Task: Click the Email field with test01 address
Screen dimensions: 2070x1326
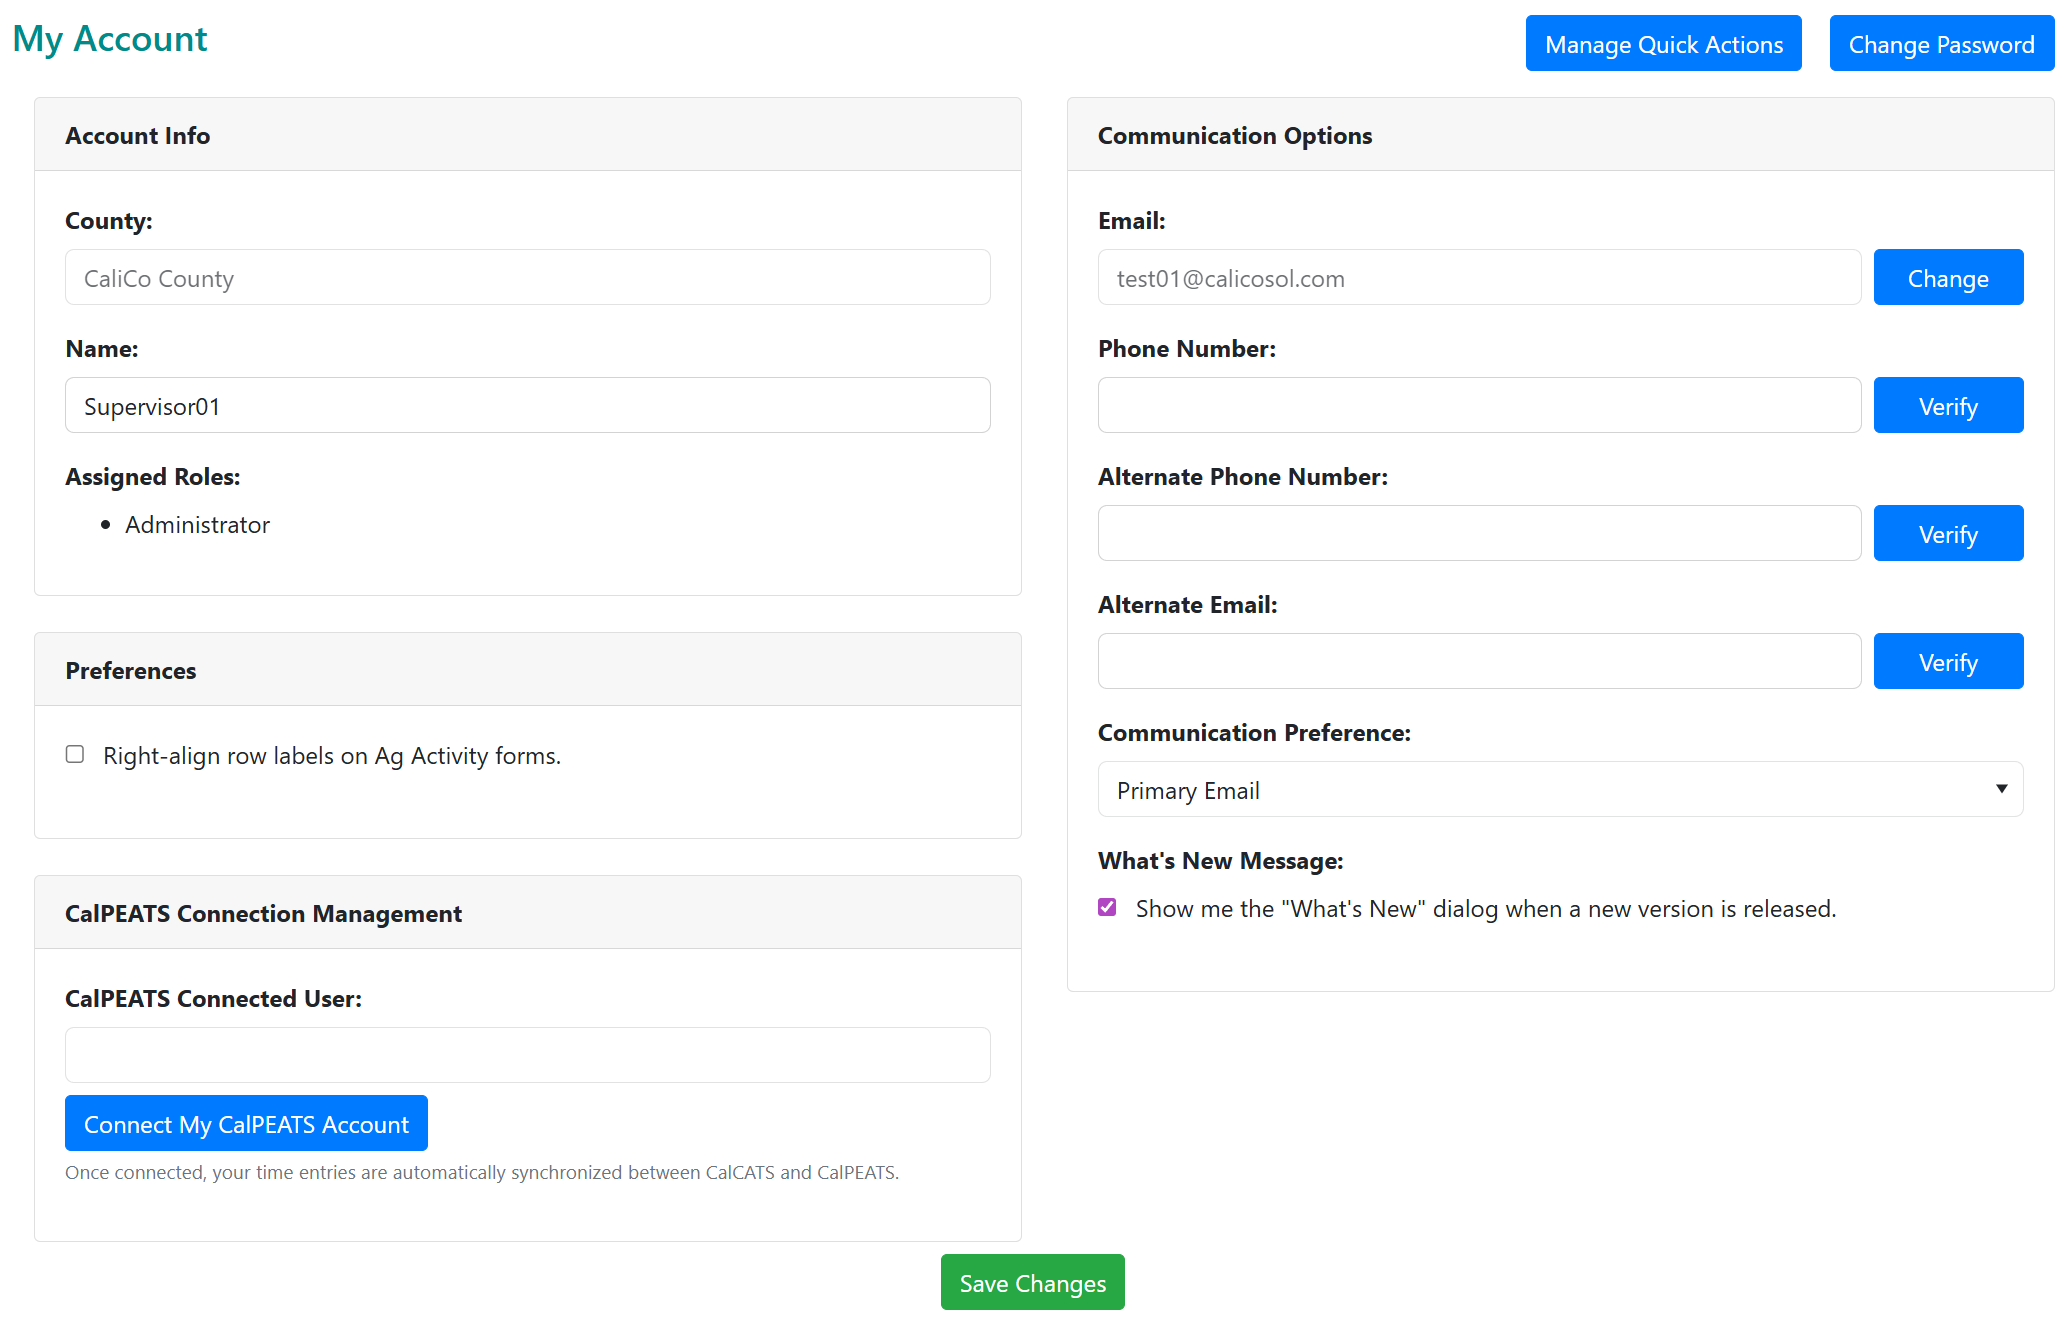Action: pos(1478,278)
